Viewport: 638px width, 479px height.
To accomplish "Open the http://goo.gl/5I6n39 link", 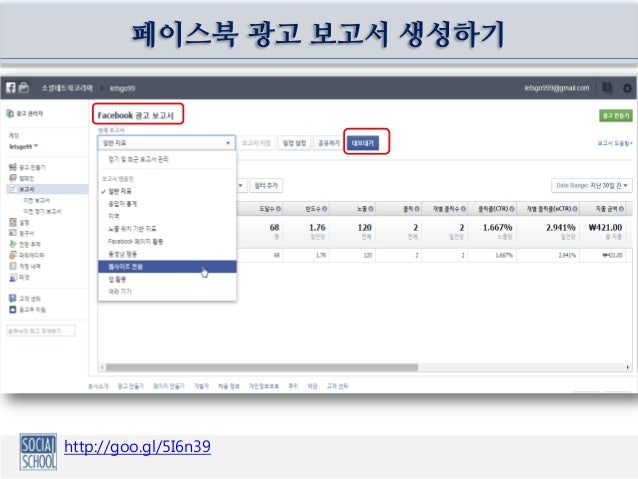I will (137, 447).
